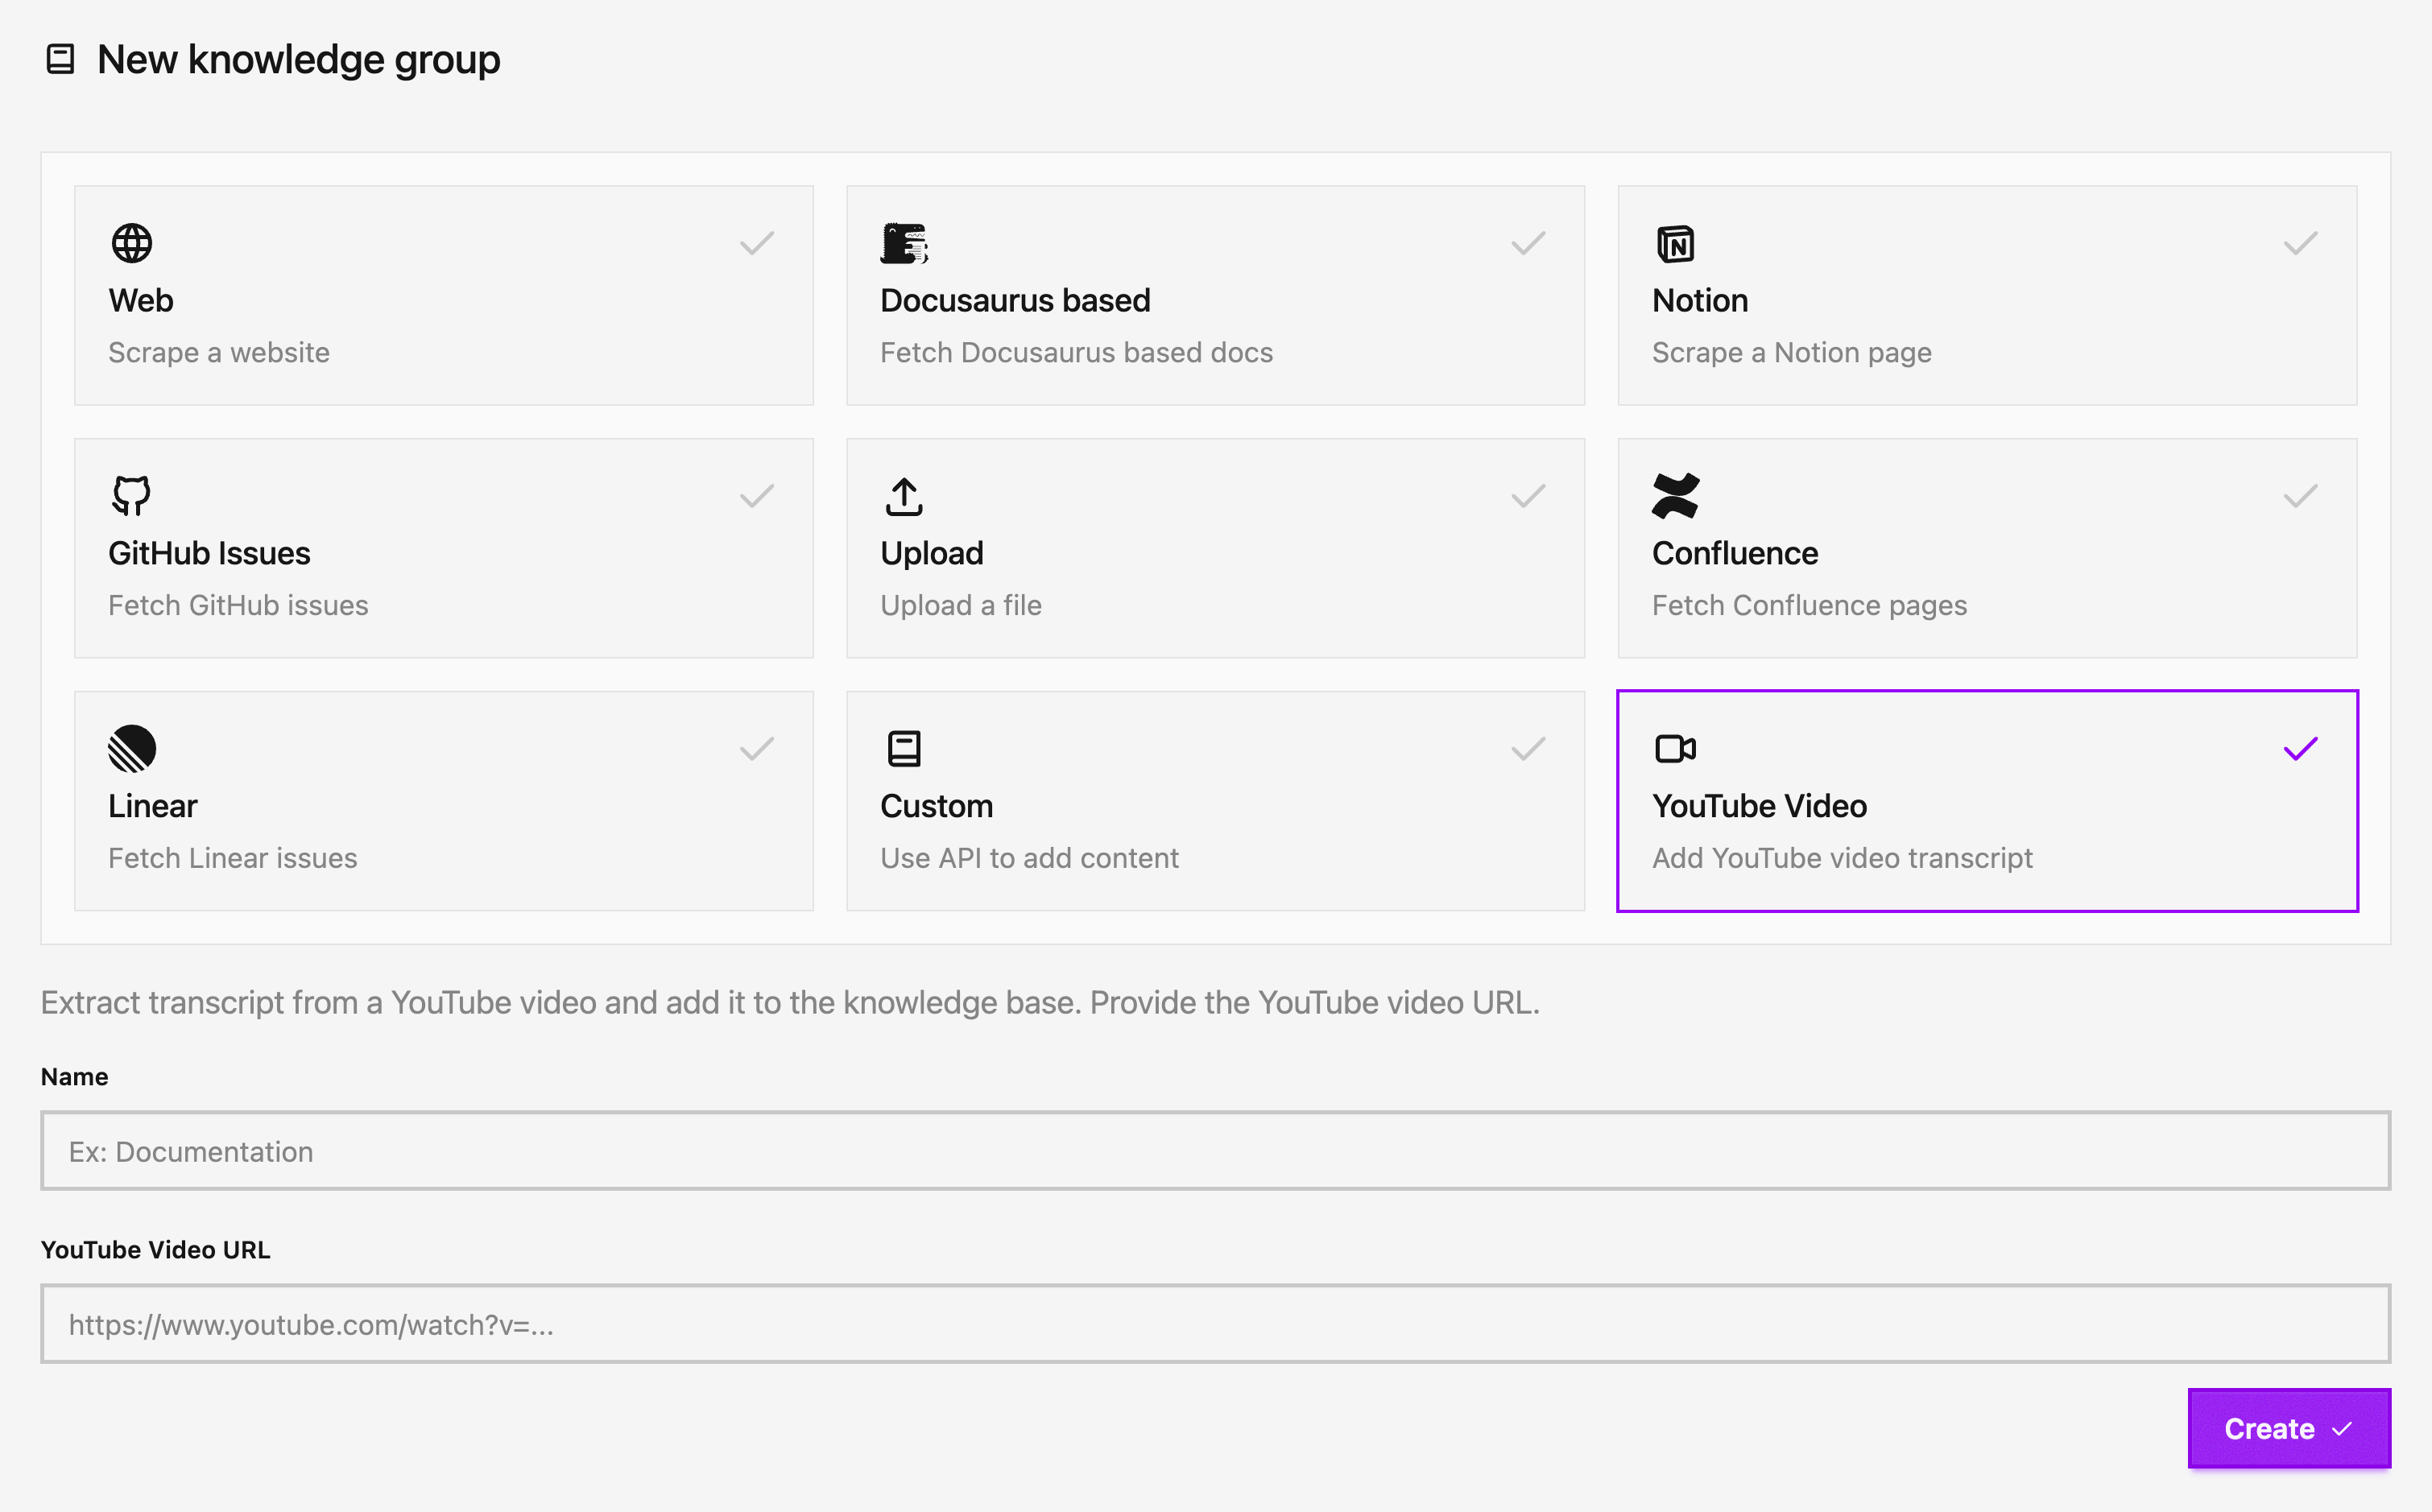The image size is (2432, 1512).
Task: Click into the YouTube Video URL field
Action: [1215, 1324]
